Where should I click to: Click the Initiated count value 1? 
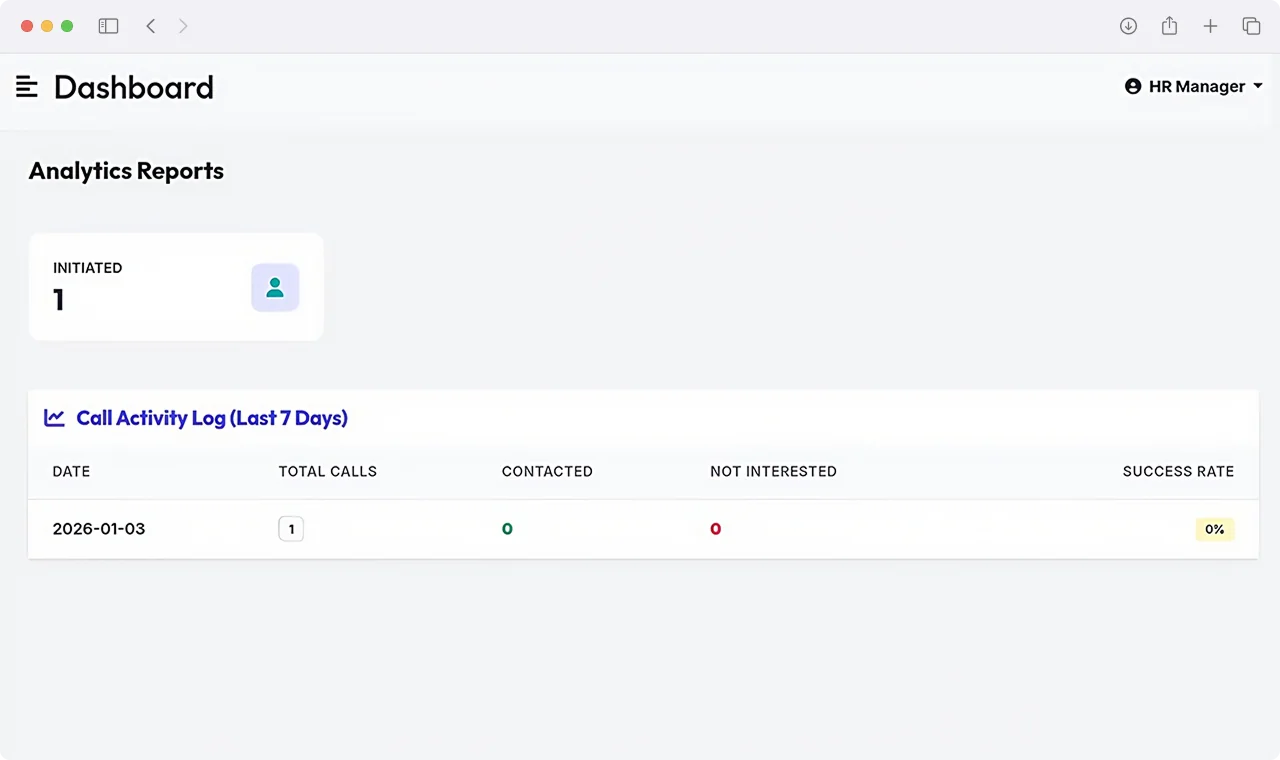click(x=59, y=299)
